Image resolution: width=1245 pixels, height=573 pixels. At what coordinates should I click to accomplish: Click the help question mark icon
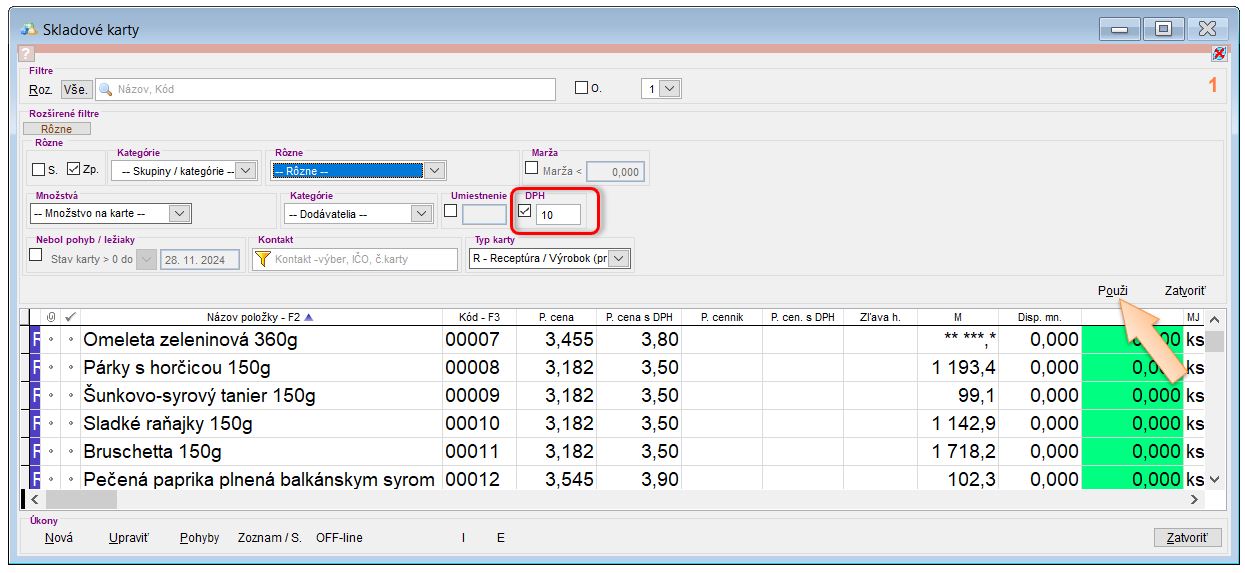tap(27, 54)
